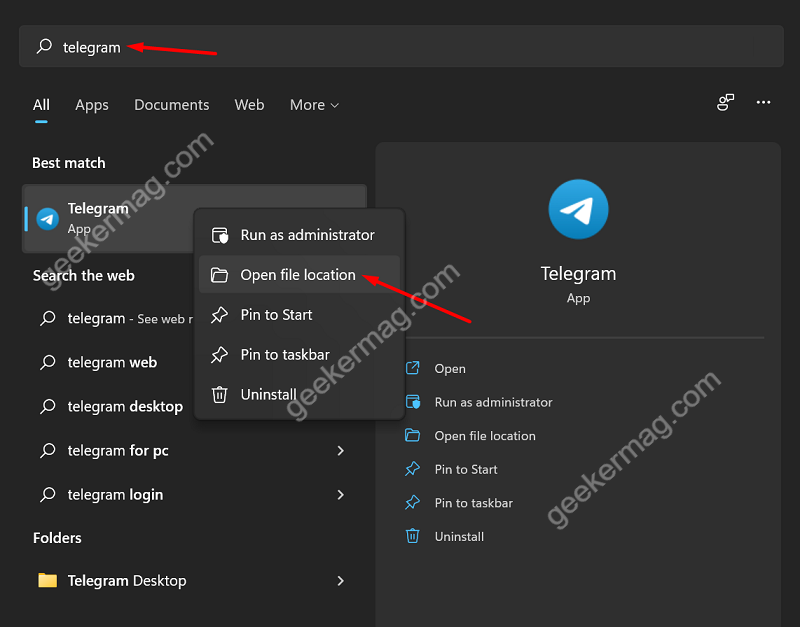Switch to the Apps tab
Viewport: 800px width, 627px height.
pos(92,105)
